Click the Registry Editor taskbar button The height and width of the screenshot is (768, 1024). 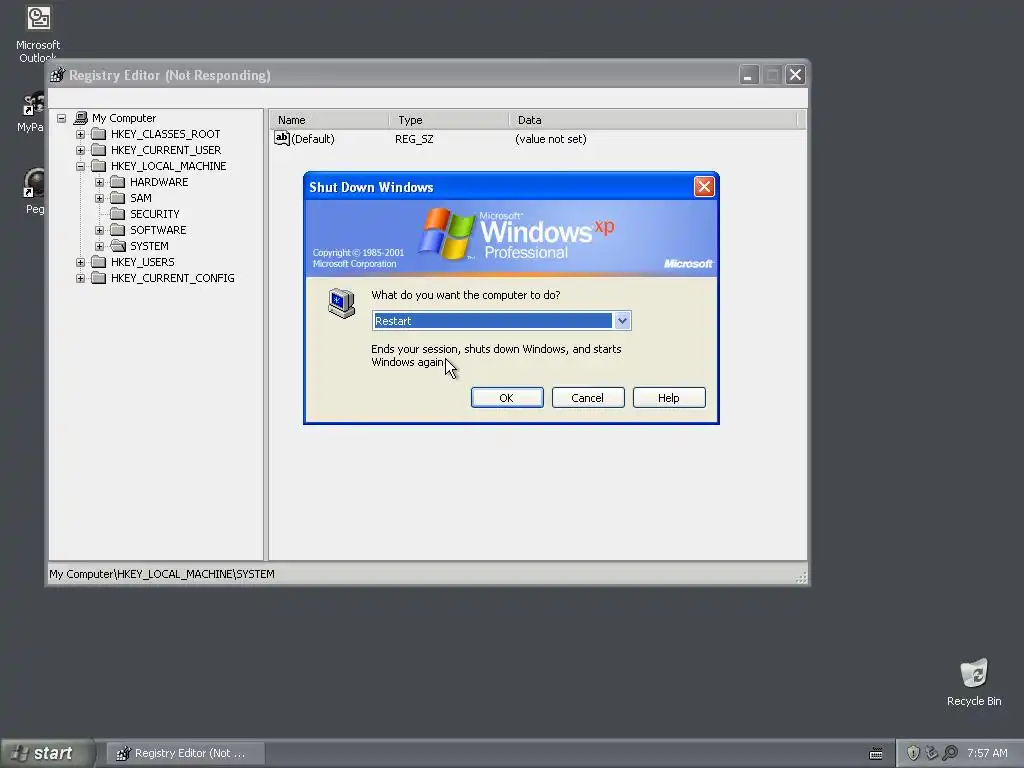[185, 754]
